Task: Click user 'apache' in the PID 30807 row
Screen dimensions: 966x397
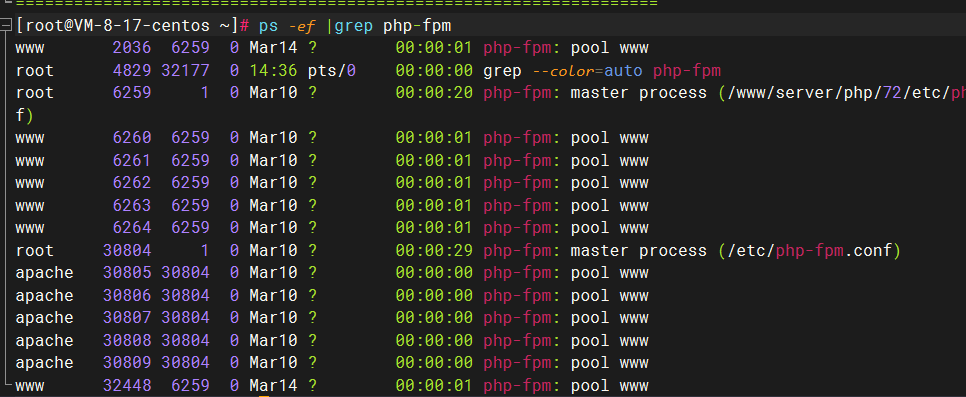Action: [44, 319]
